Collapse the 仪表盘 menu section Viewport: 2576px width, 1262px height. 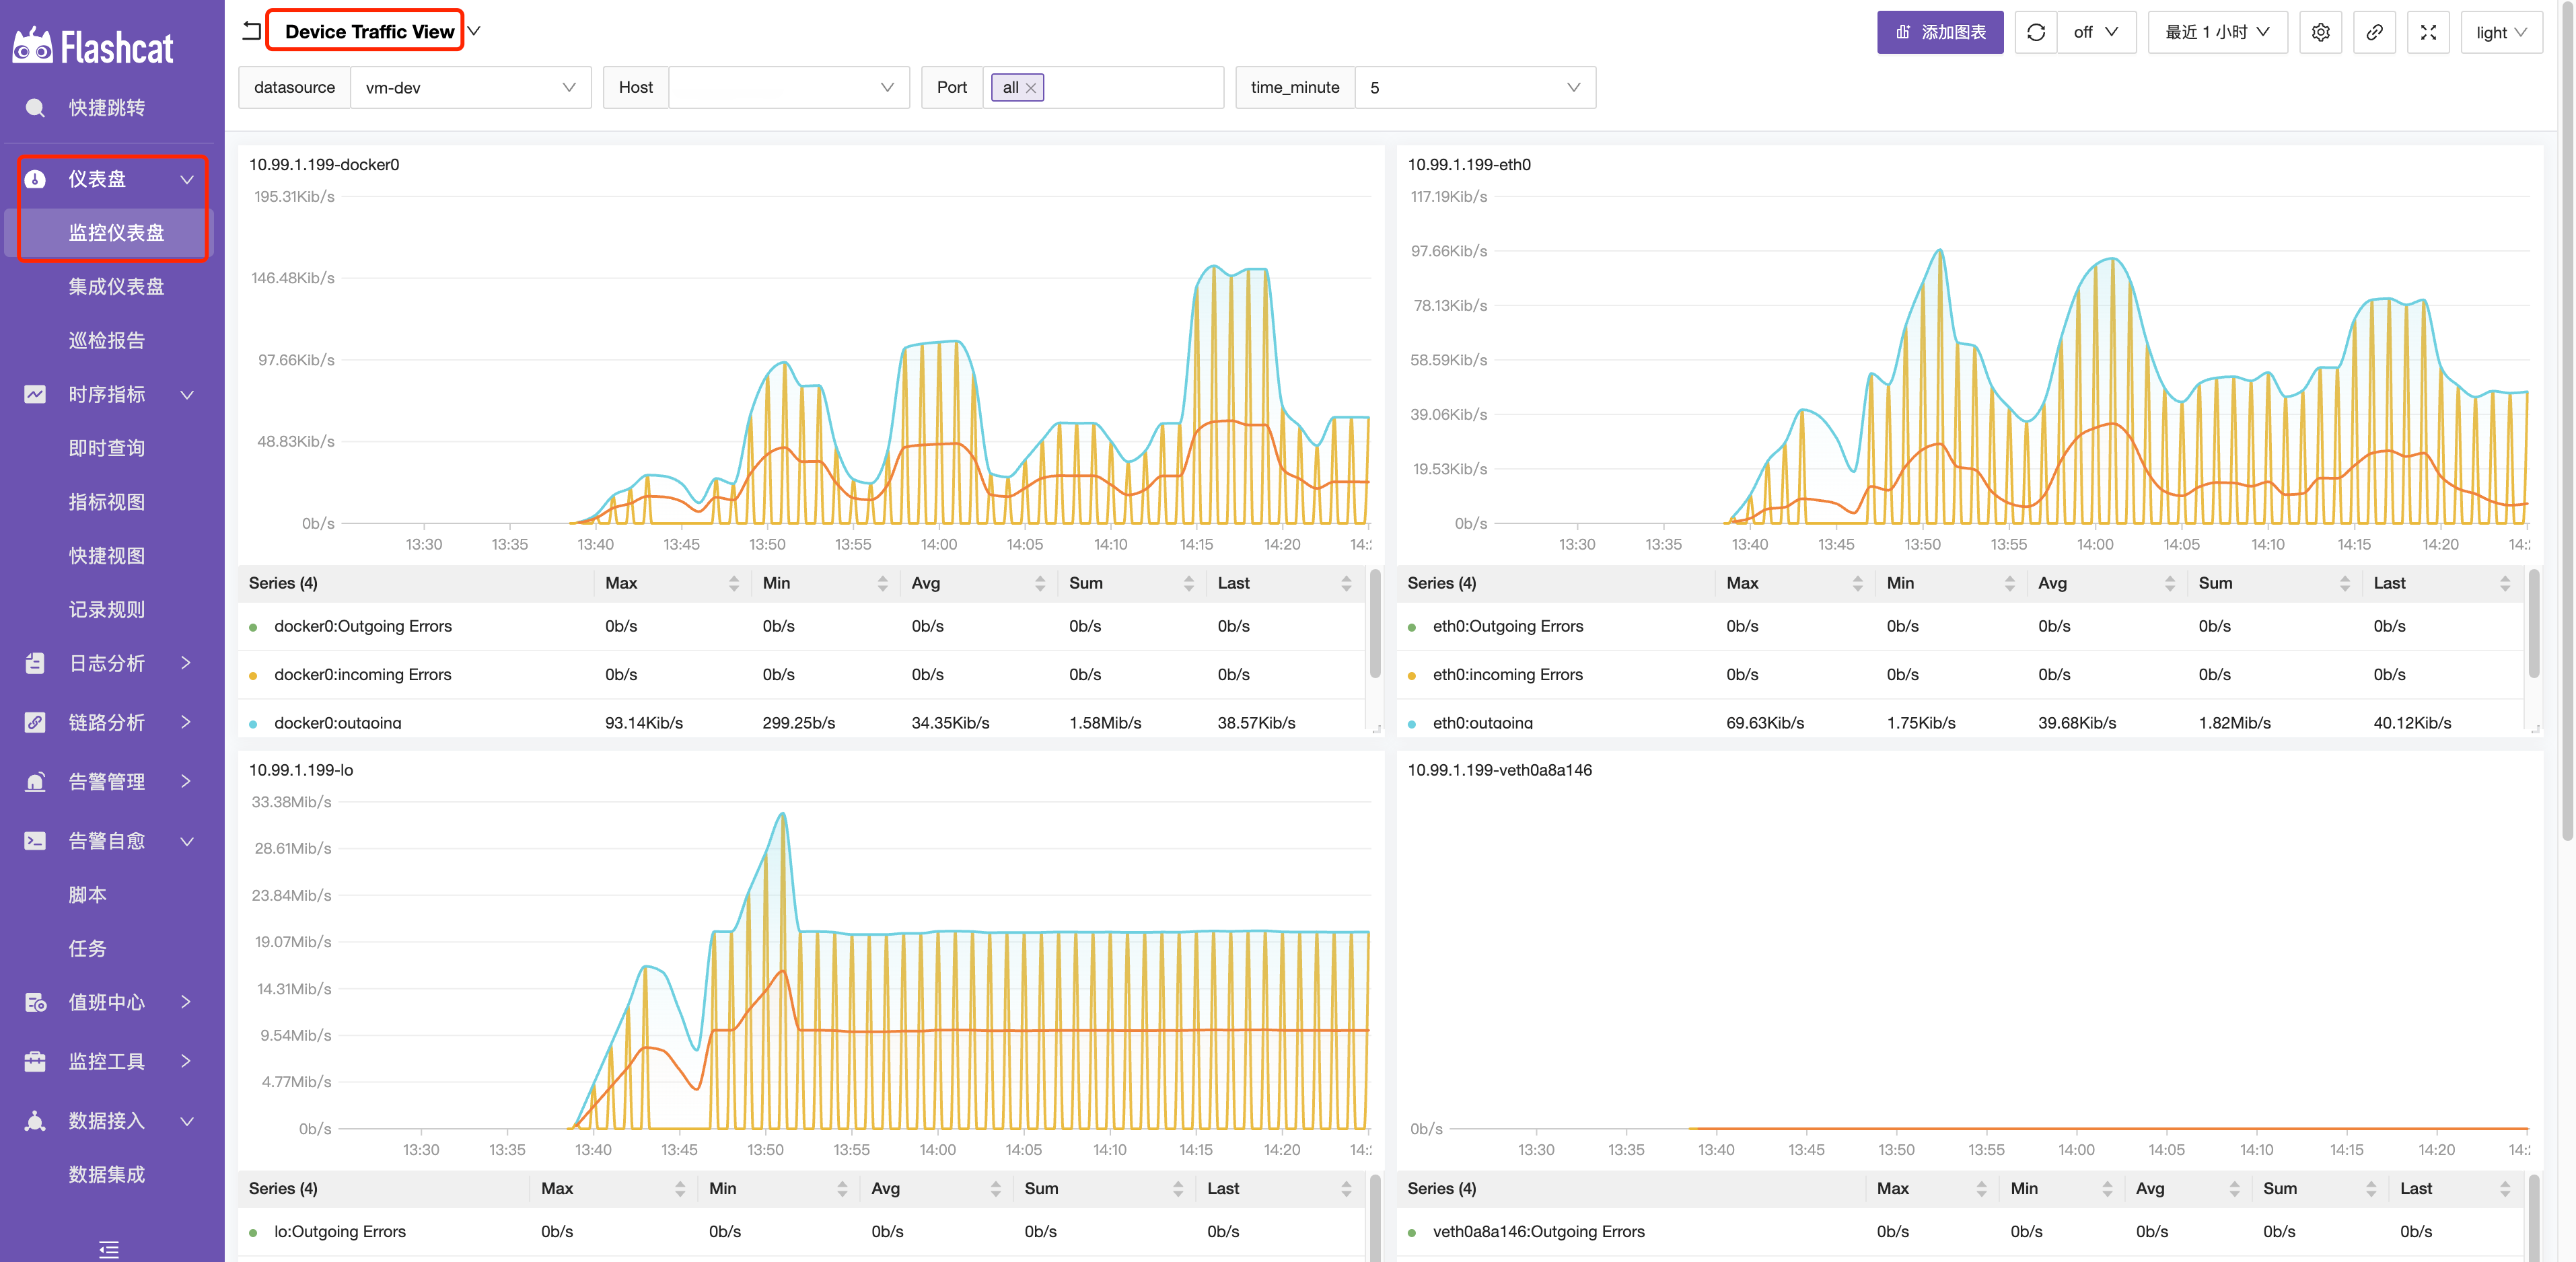pos(186,179)
